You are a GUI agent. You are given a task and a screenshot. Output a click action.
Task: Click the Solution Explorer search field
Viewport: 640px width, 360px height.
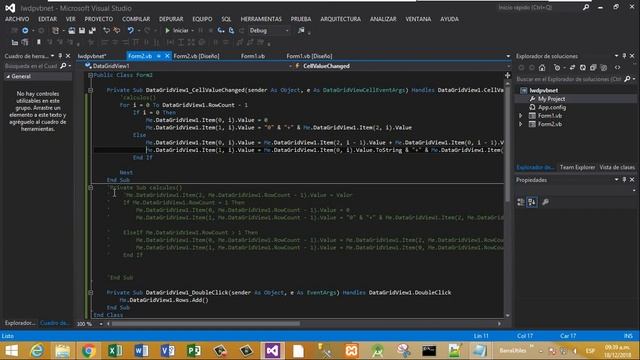click(x=569, y=79)
